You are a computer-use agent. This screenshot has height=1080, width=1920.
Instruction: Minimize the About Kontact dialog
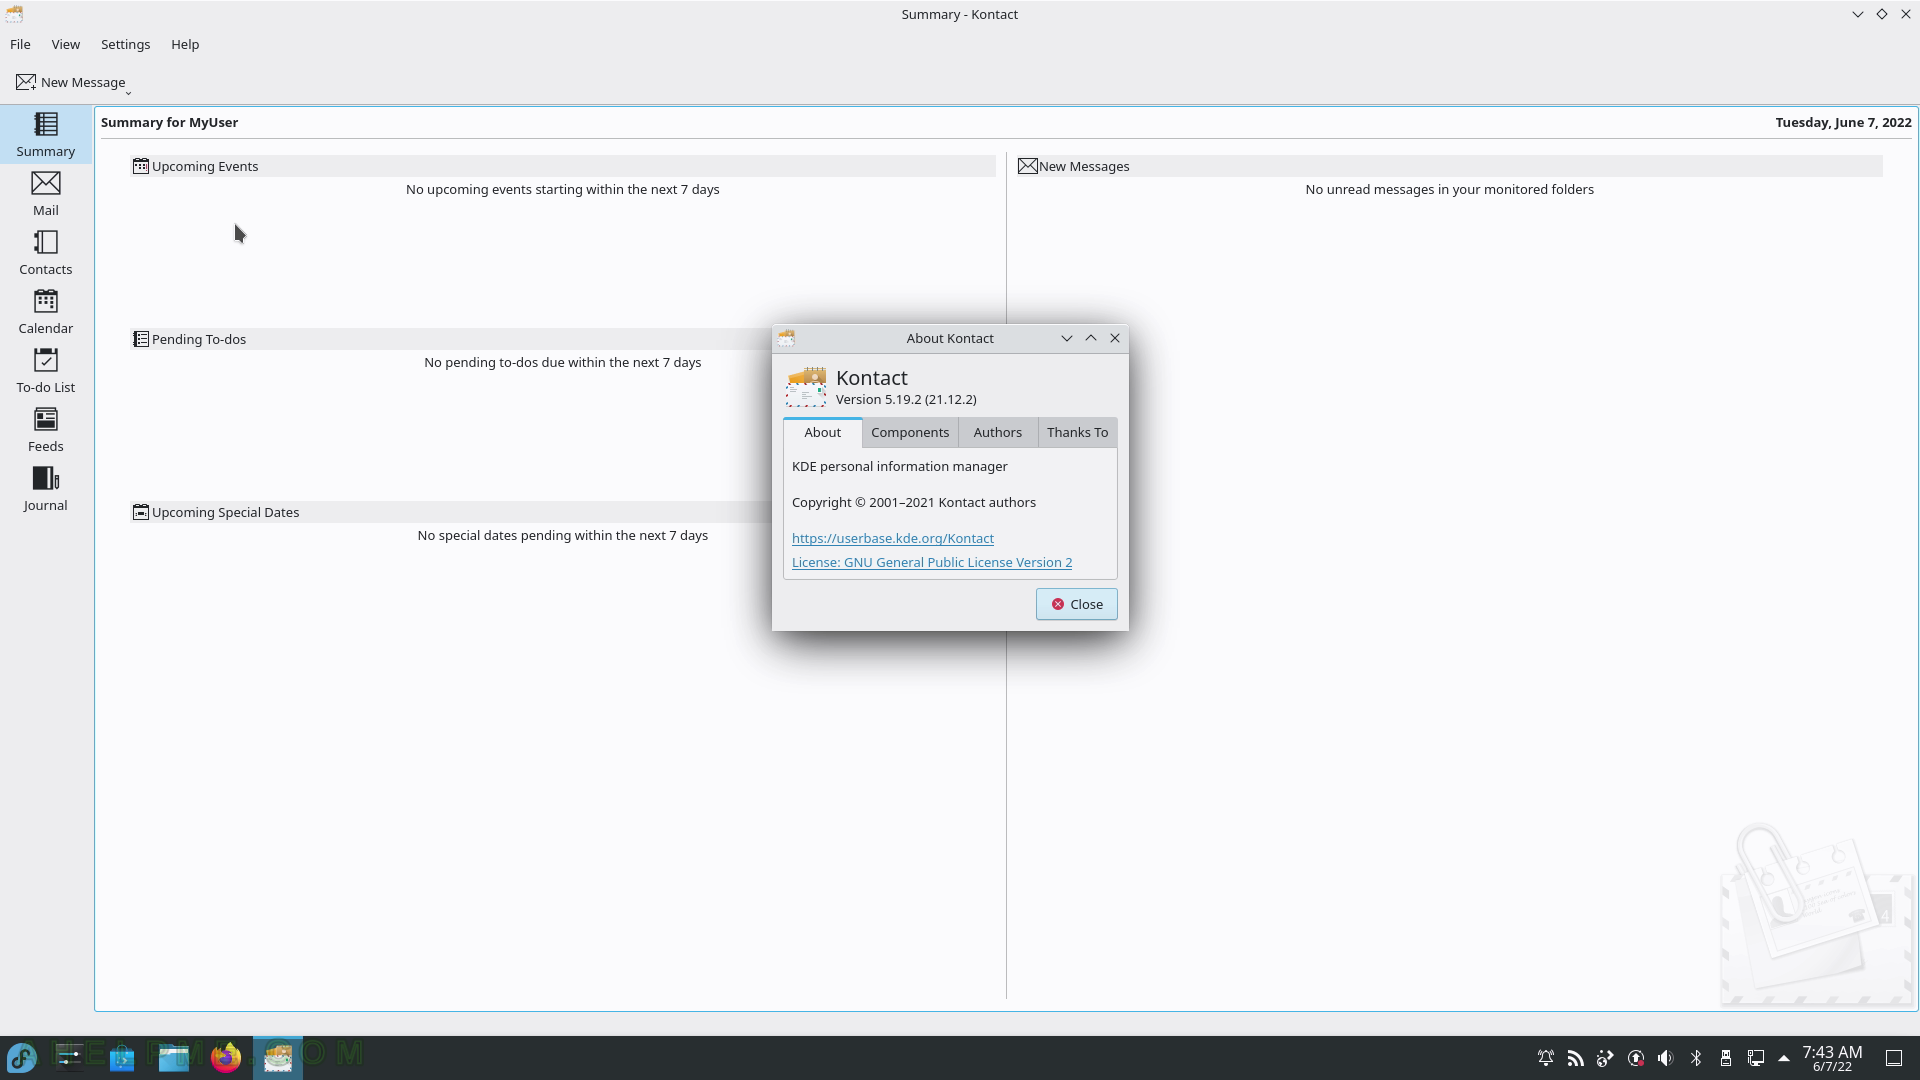pos(1066,338)
